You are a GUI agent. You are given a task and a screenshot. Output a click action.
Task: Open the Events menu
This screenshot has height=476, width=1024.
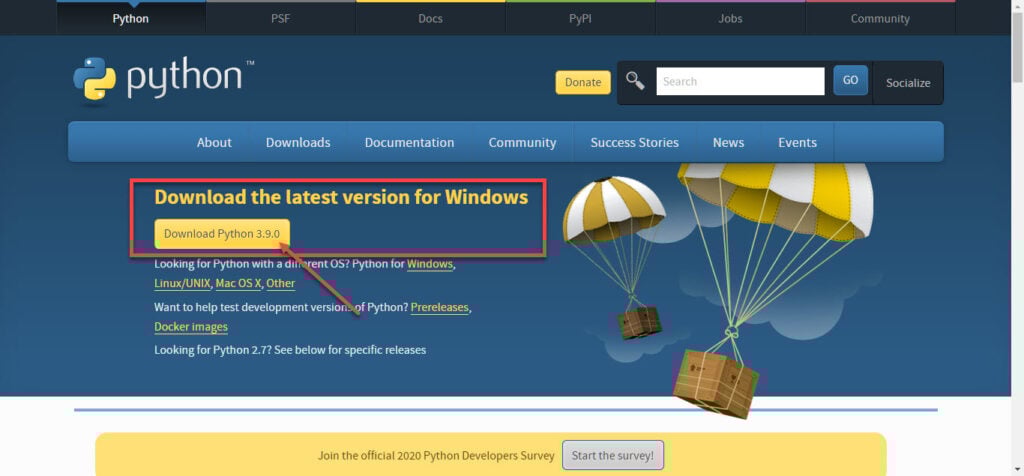pos(797,142)
